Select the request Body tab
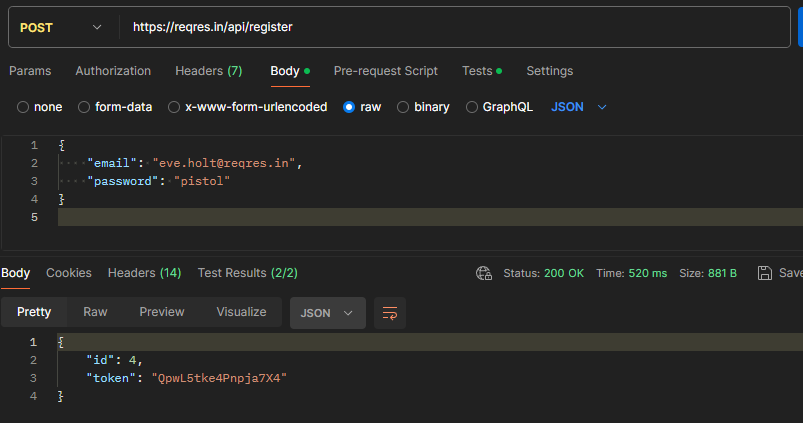 click(290, 71)
